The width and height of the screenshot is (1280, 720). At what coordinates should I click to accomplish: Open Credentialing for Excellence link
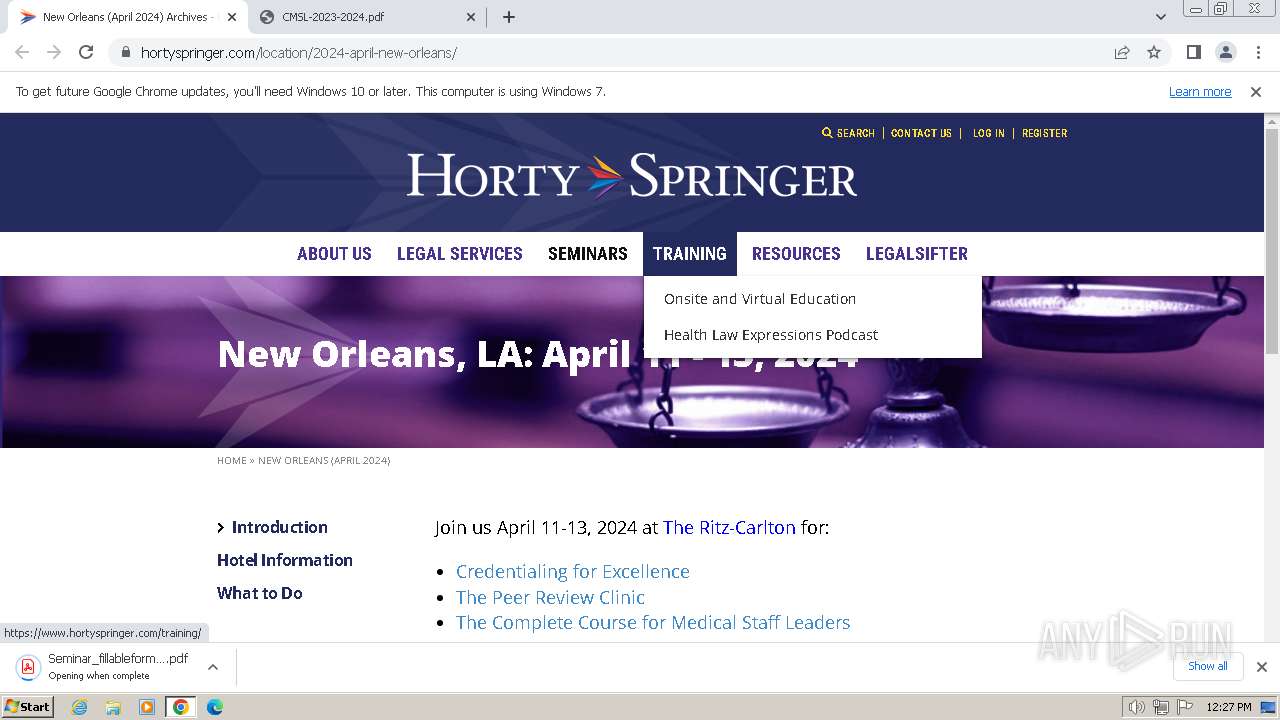[573, 571]
